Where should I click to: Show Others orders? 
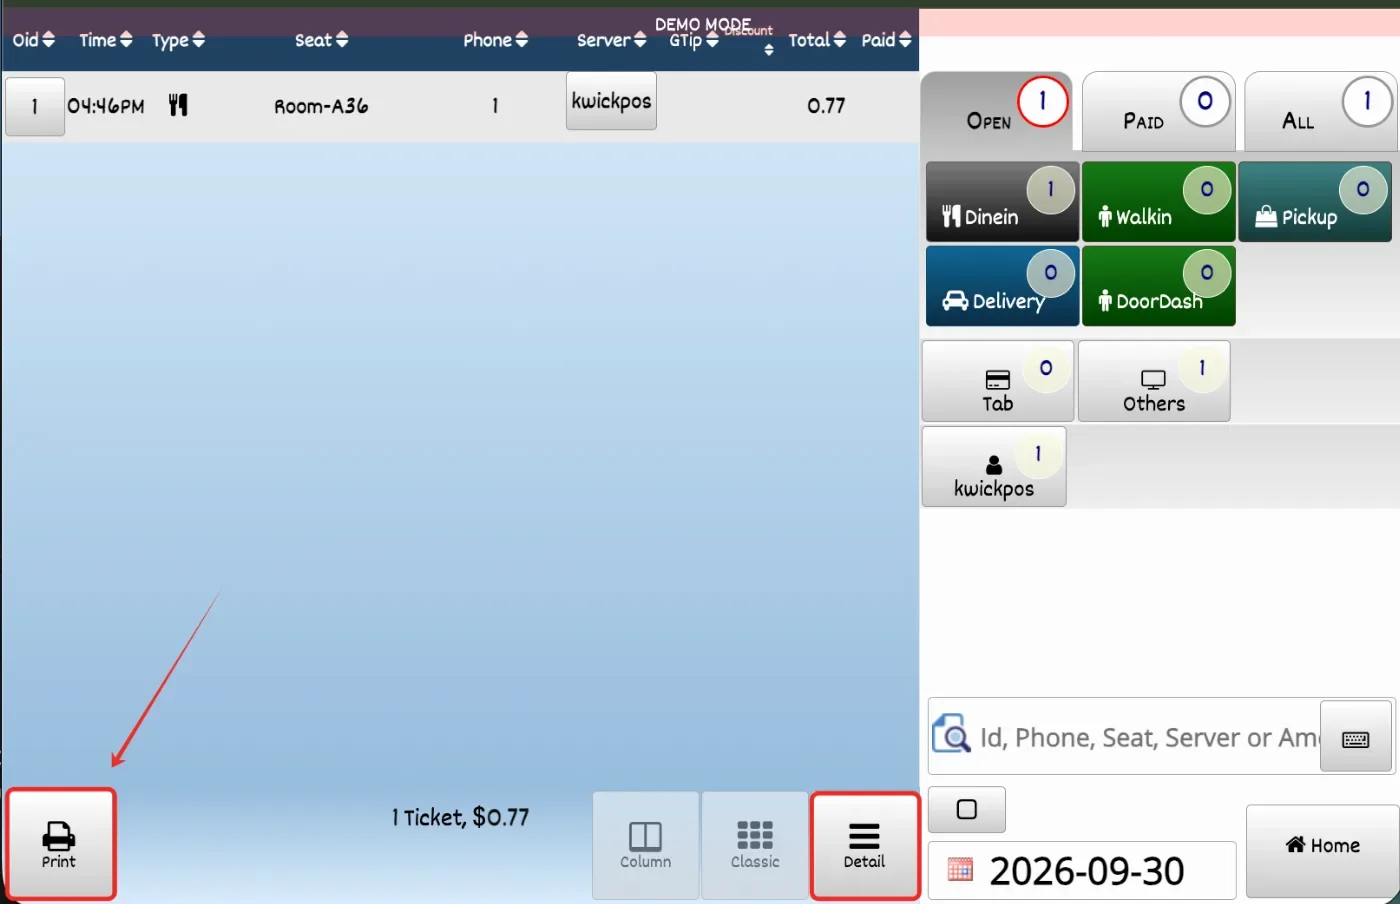pos(1154,381)
